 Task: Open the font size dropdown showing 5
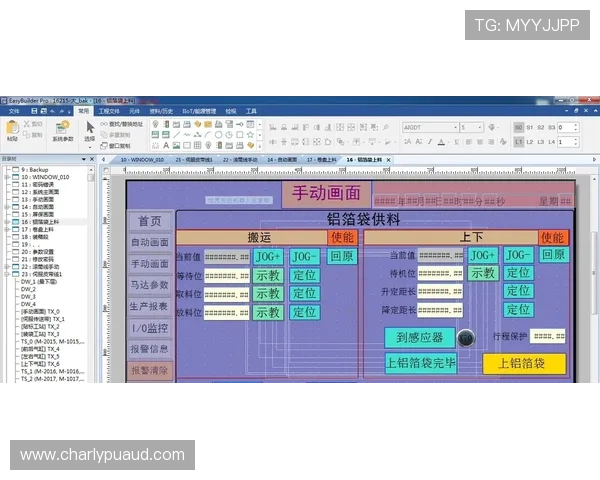pyautogui.click(x=480, y=127)
